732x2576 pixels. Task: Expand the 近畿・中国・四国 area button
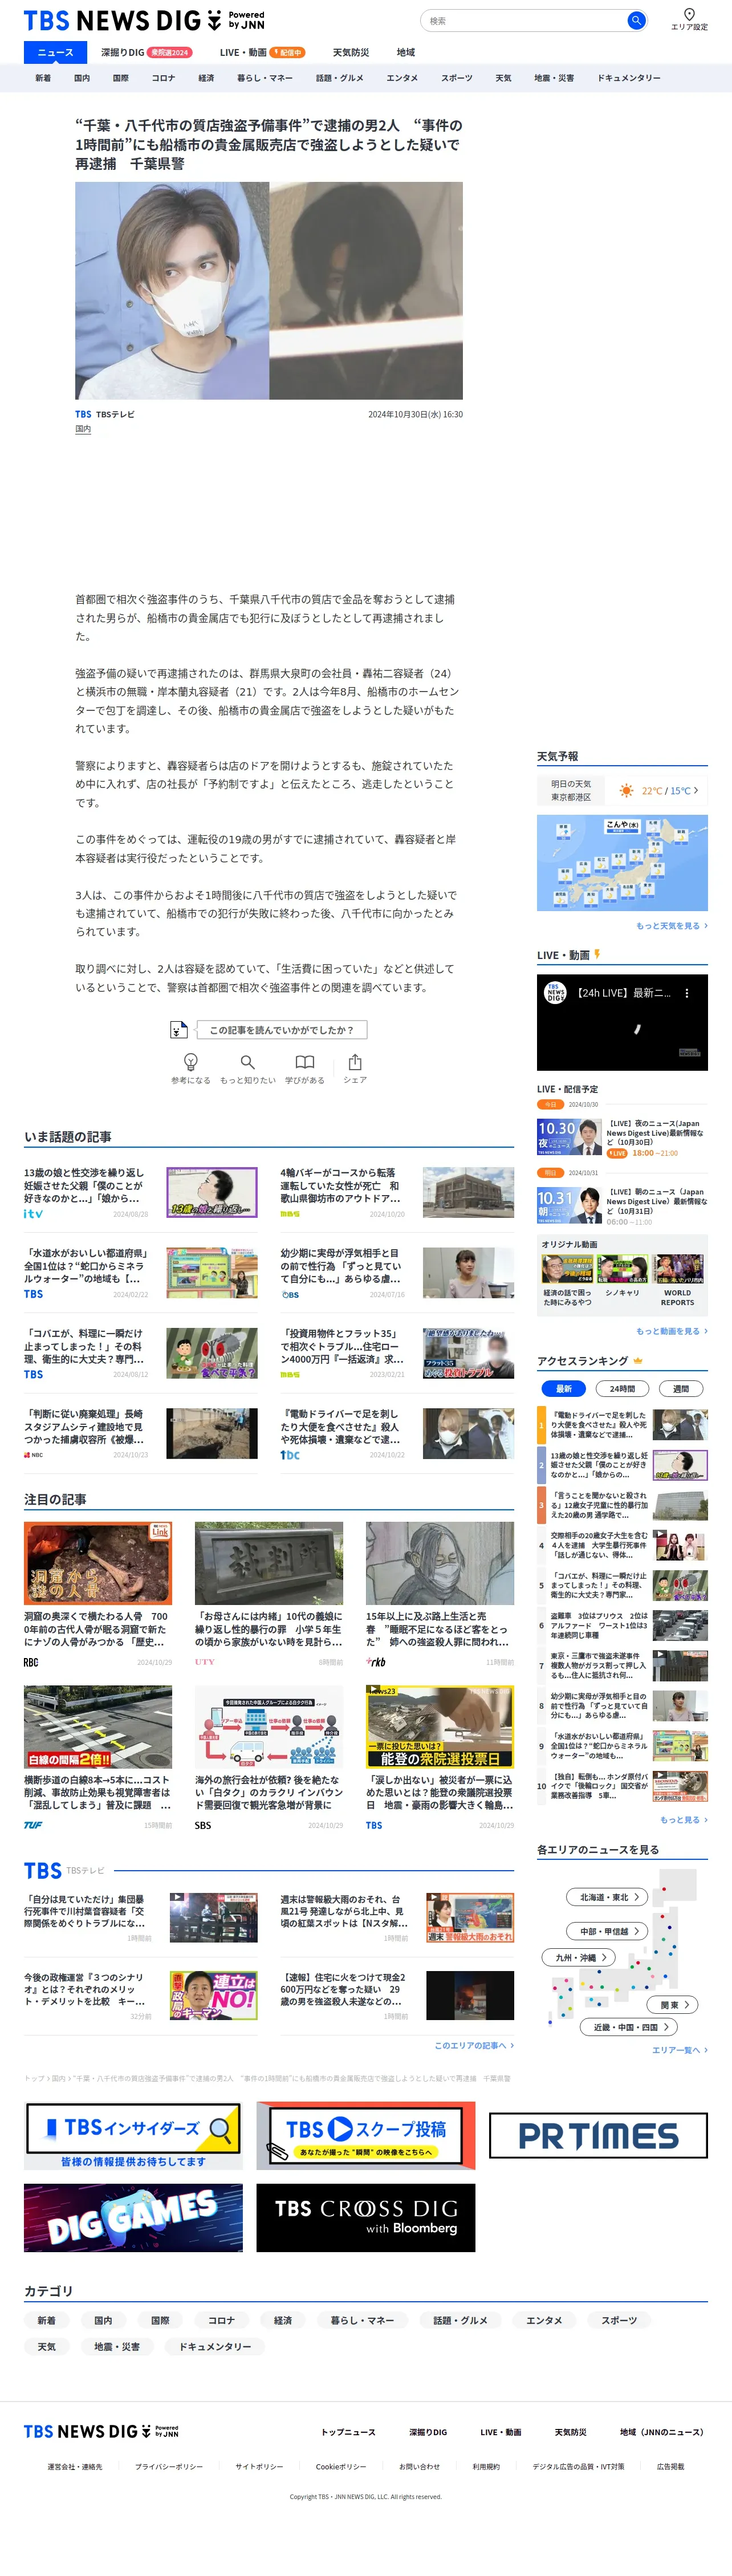click(x=629, y=2027)
